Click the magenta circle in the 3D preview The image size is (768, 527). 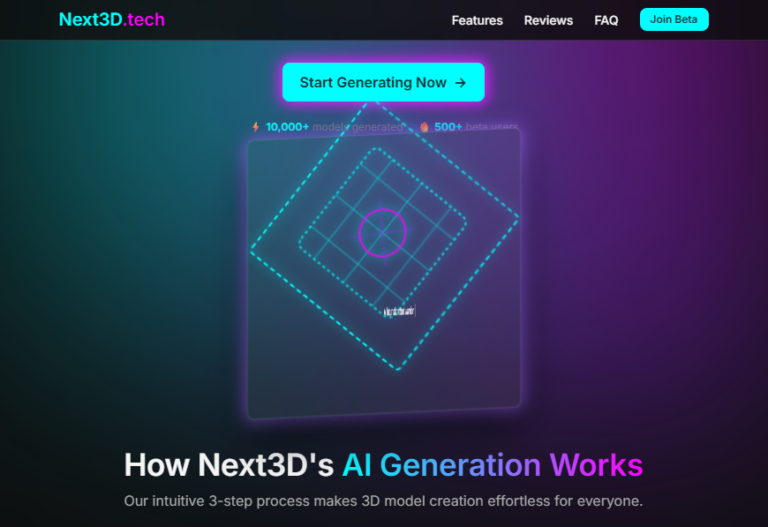point(382,233)
